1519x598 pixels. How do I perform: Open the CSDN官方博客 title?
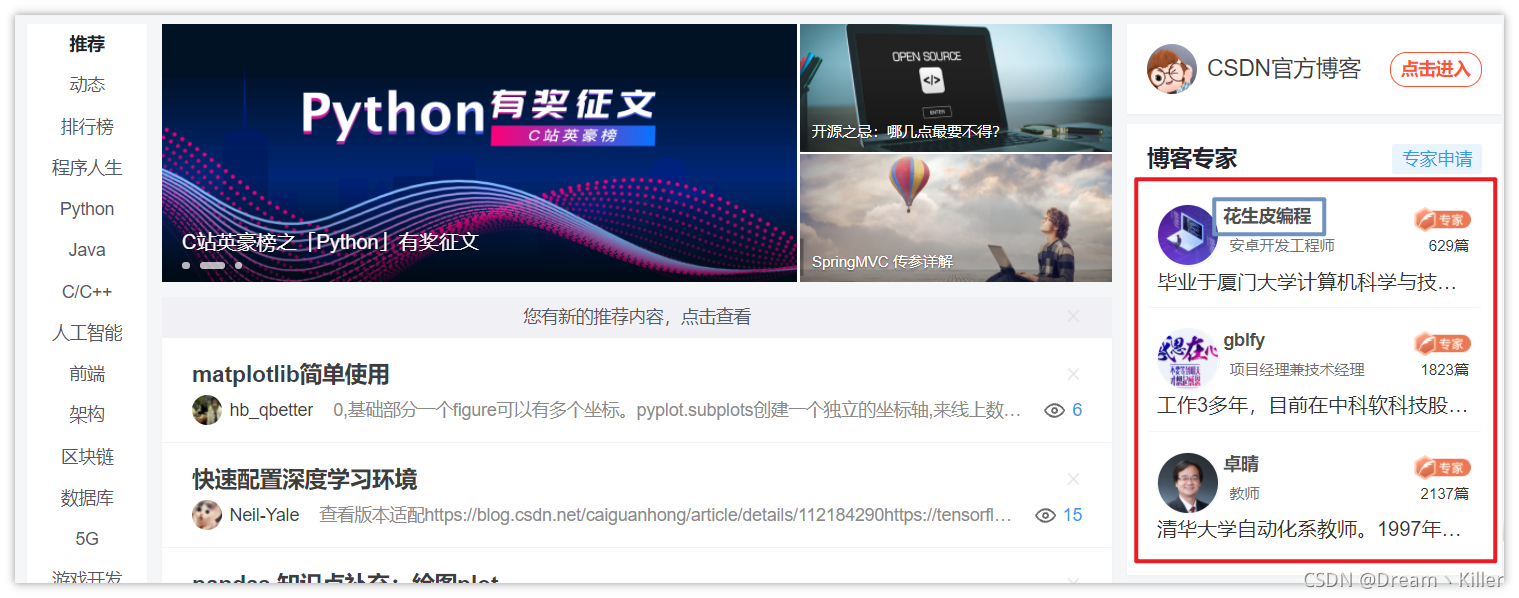[x=1284, y=69]
